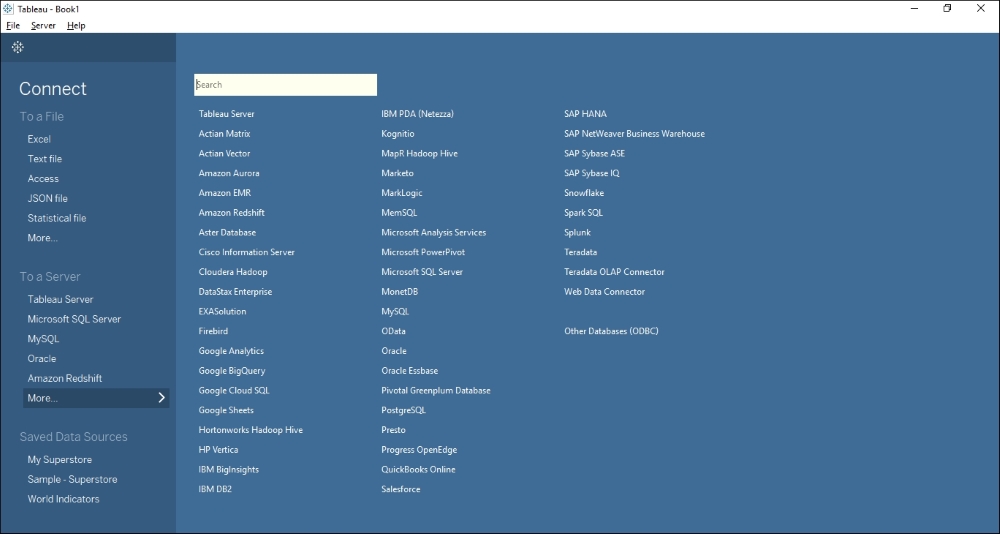The width and height of the screenshot is (1000, 534).
Task: Choose Presto connector
Action: (x=393, y=430)
